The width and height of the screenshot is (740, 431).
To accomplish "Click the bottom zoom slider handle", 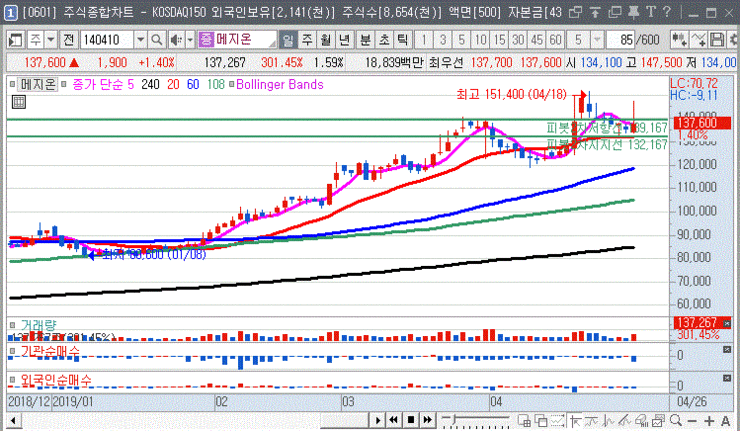I will tap(453, 418).
